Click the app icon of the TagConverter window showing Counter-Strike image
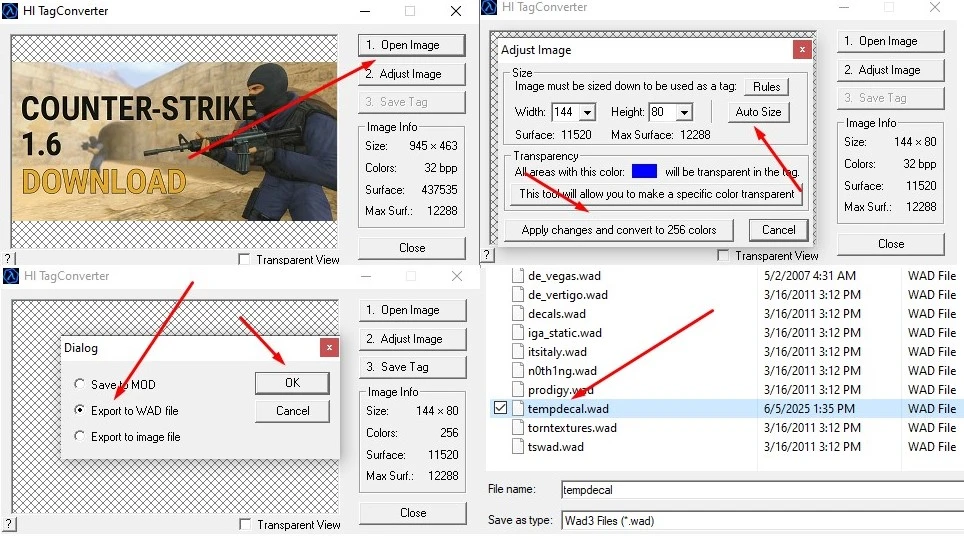Screen dimensions: 964x536 click(10, 10)
